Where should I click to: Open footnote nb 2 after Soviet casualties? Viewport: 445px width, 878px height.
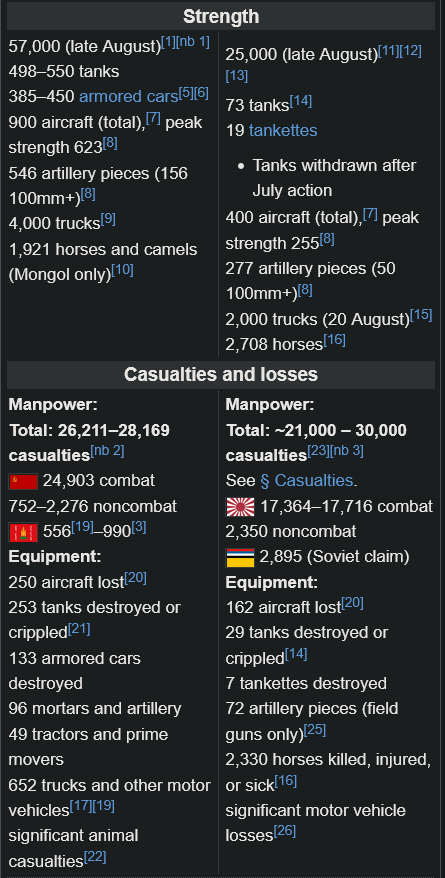(107, 451)
